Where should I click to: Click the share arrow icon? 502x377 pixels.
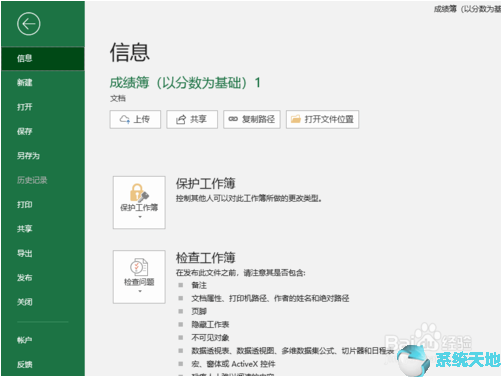pos(181,119)
